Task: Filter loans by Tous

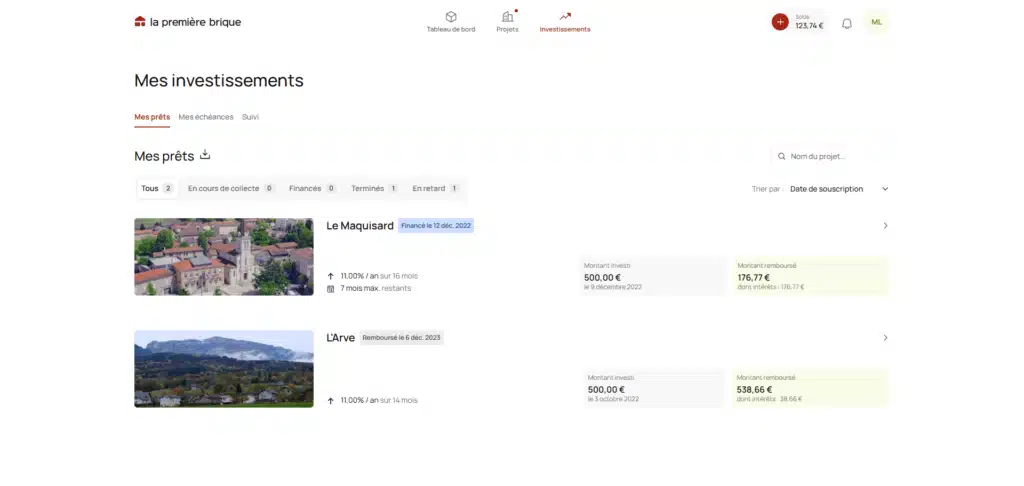Action: tap(156, 188)
